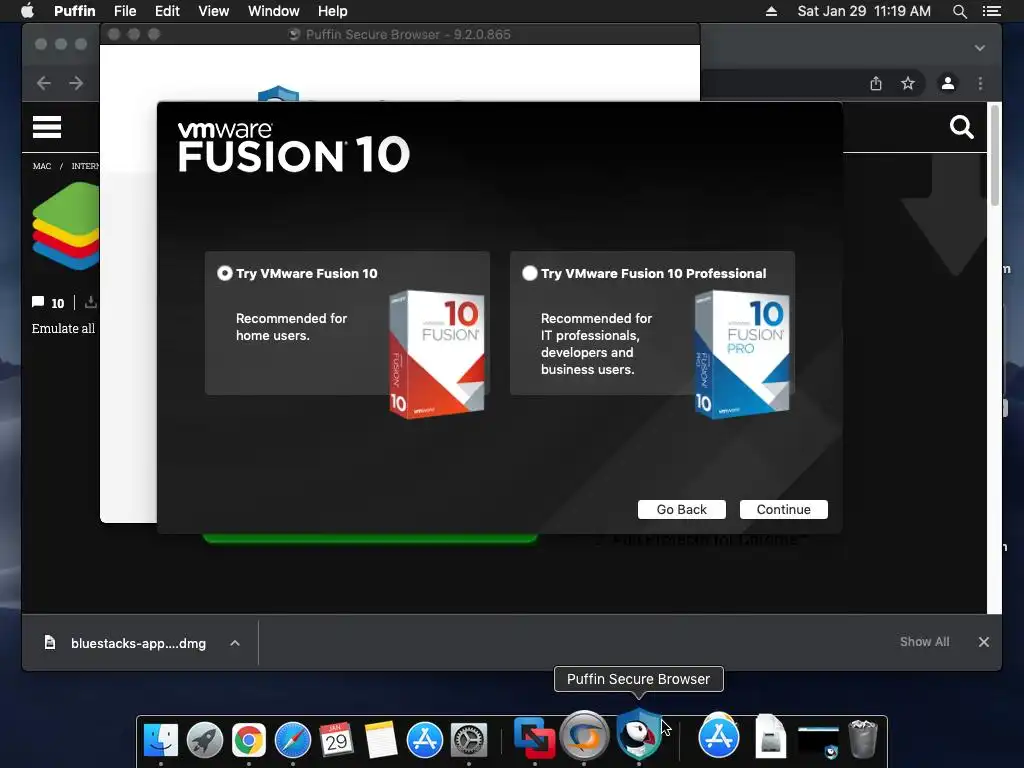Open the View menu
1024x768 pixels.
tap(214, 11)
